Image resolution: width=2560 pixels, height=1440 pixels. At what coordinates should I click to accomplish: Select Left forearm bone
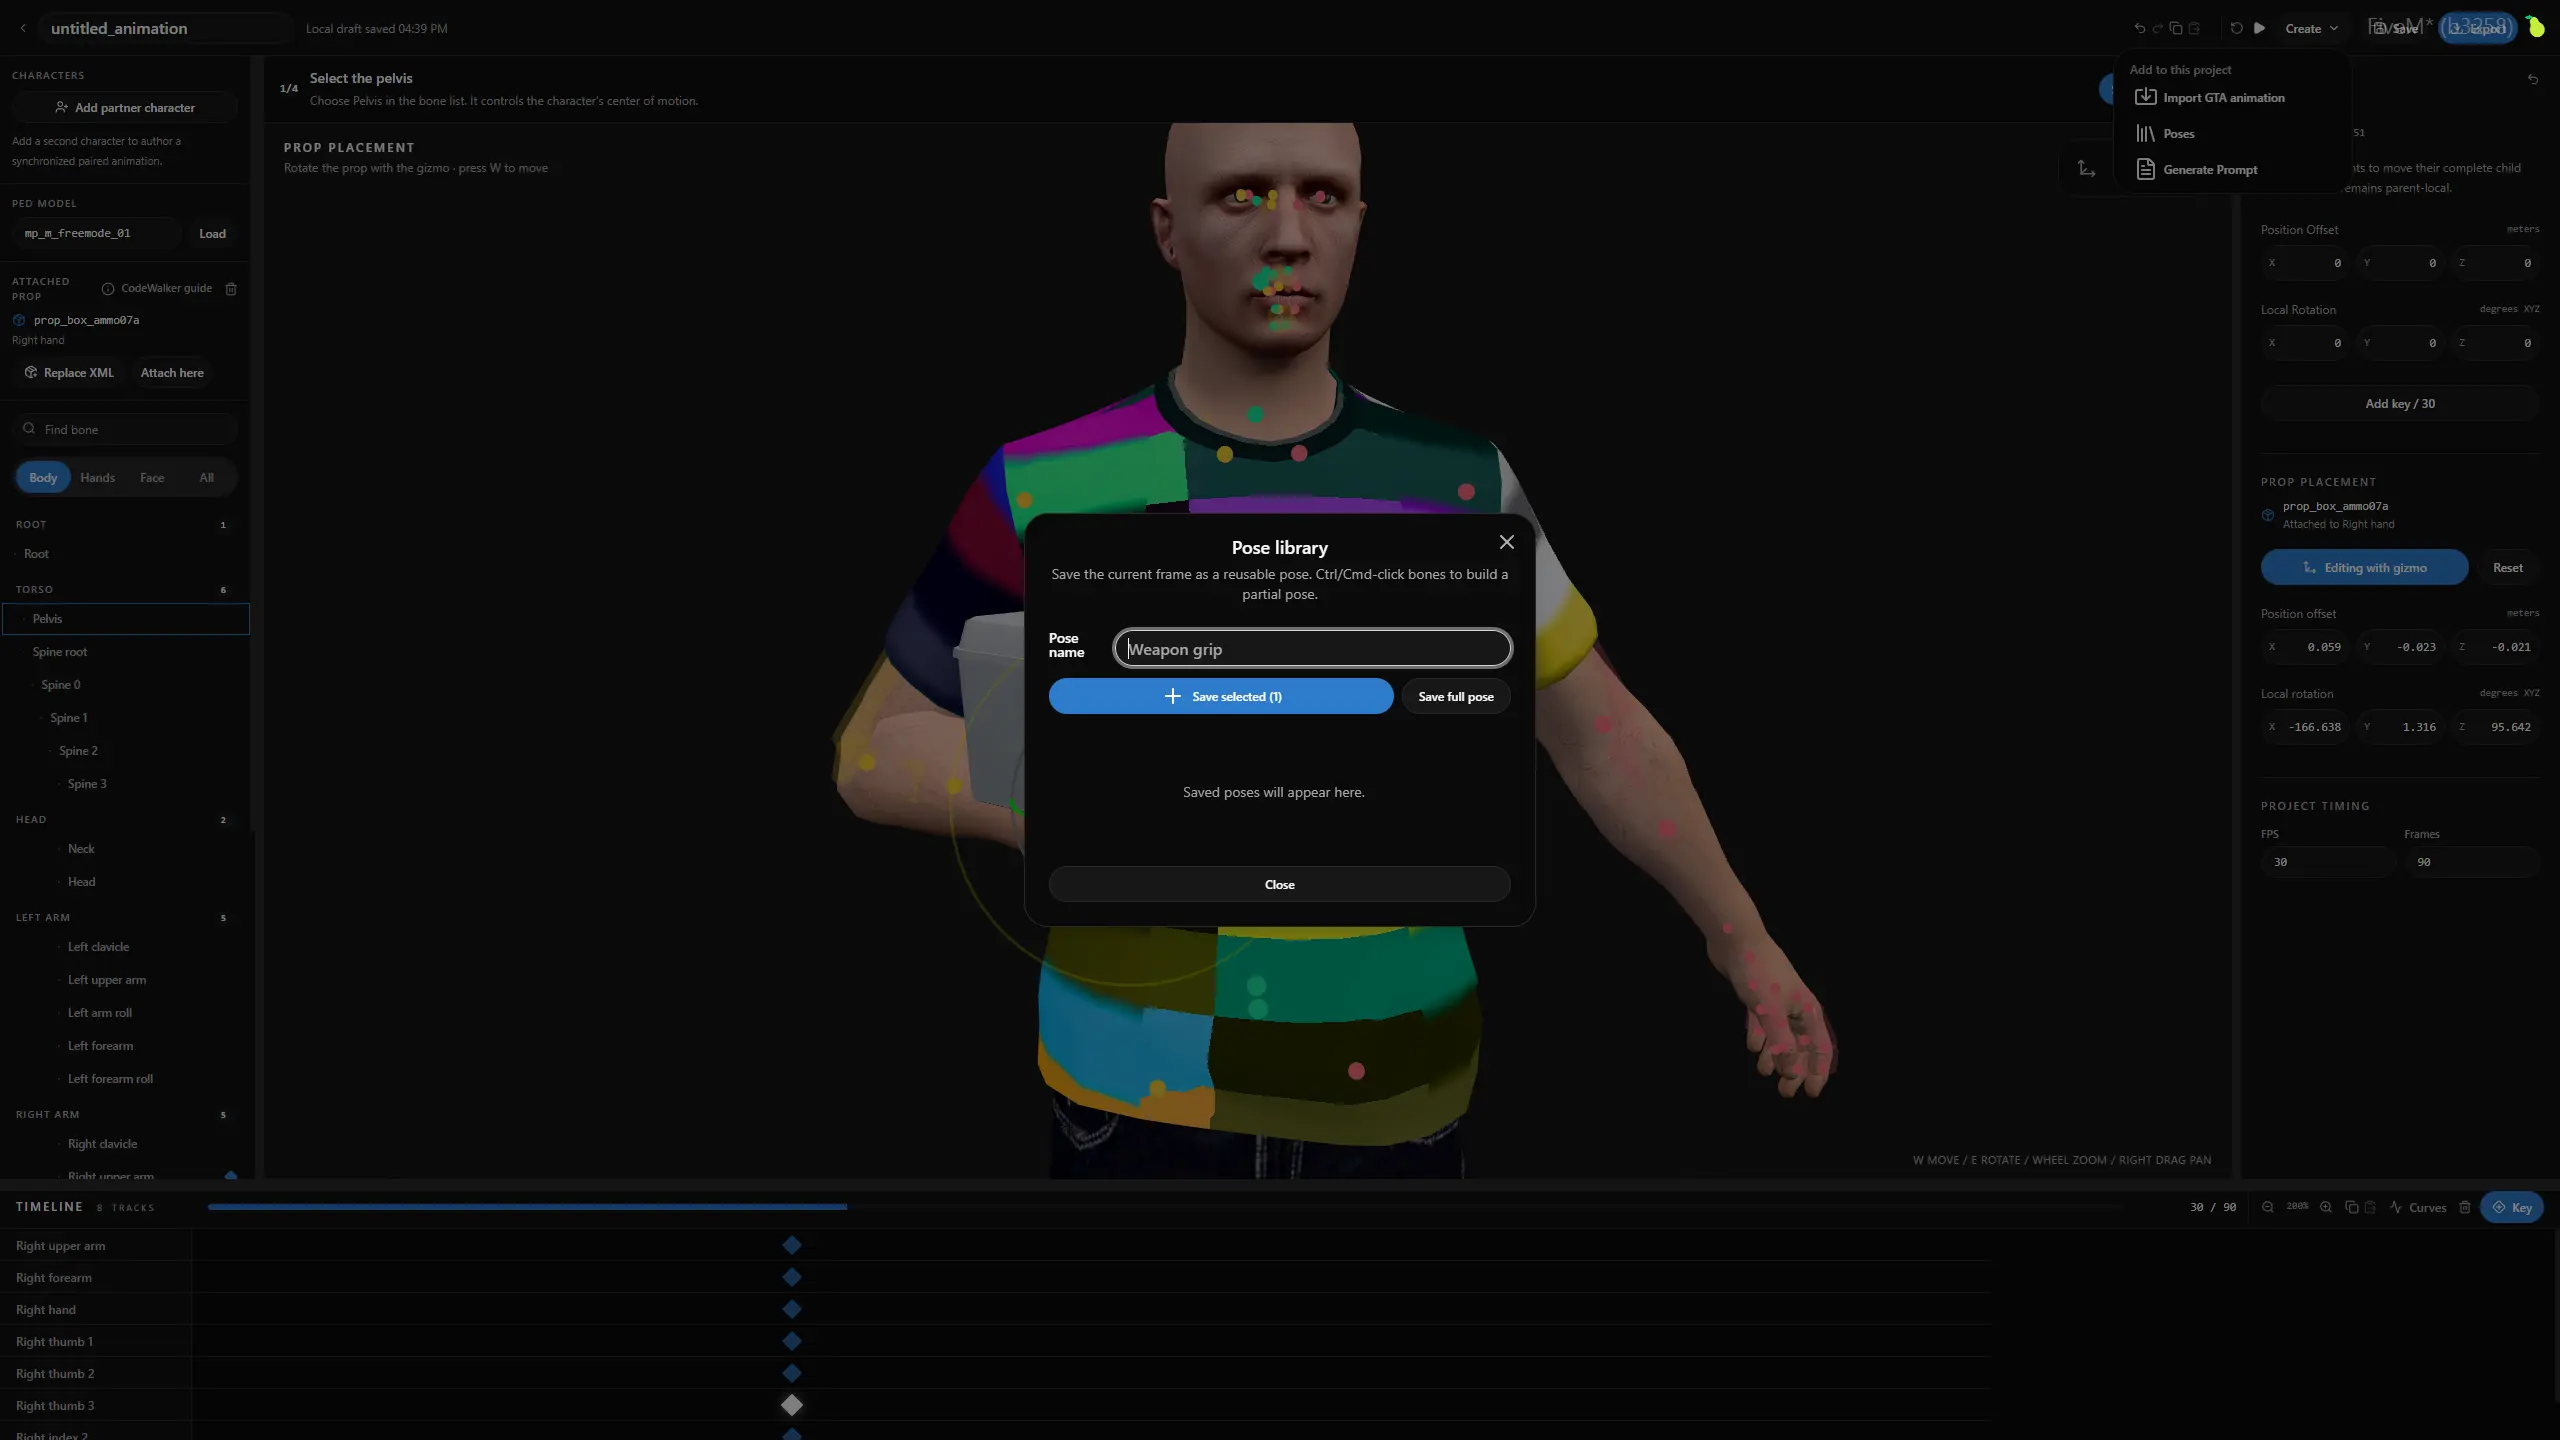100,1045
